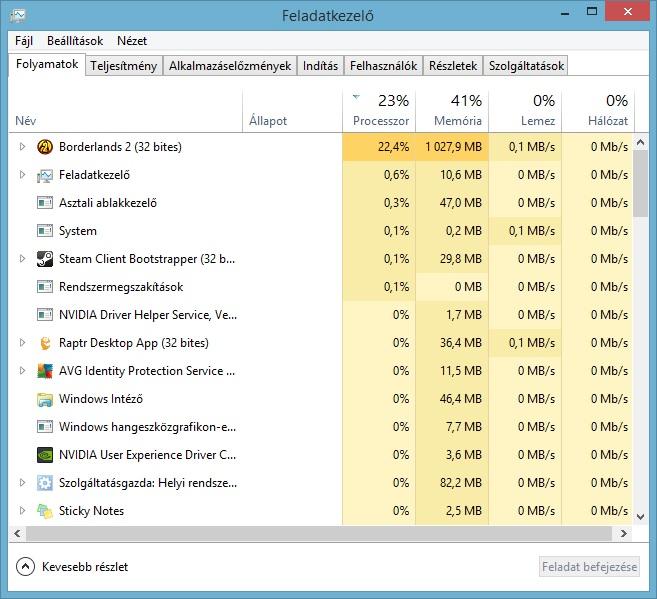
Task: Click the horizontal scrollbar left arrow
Action: pyautogui.click(x=17, y=534)
